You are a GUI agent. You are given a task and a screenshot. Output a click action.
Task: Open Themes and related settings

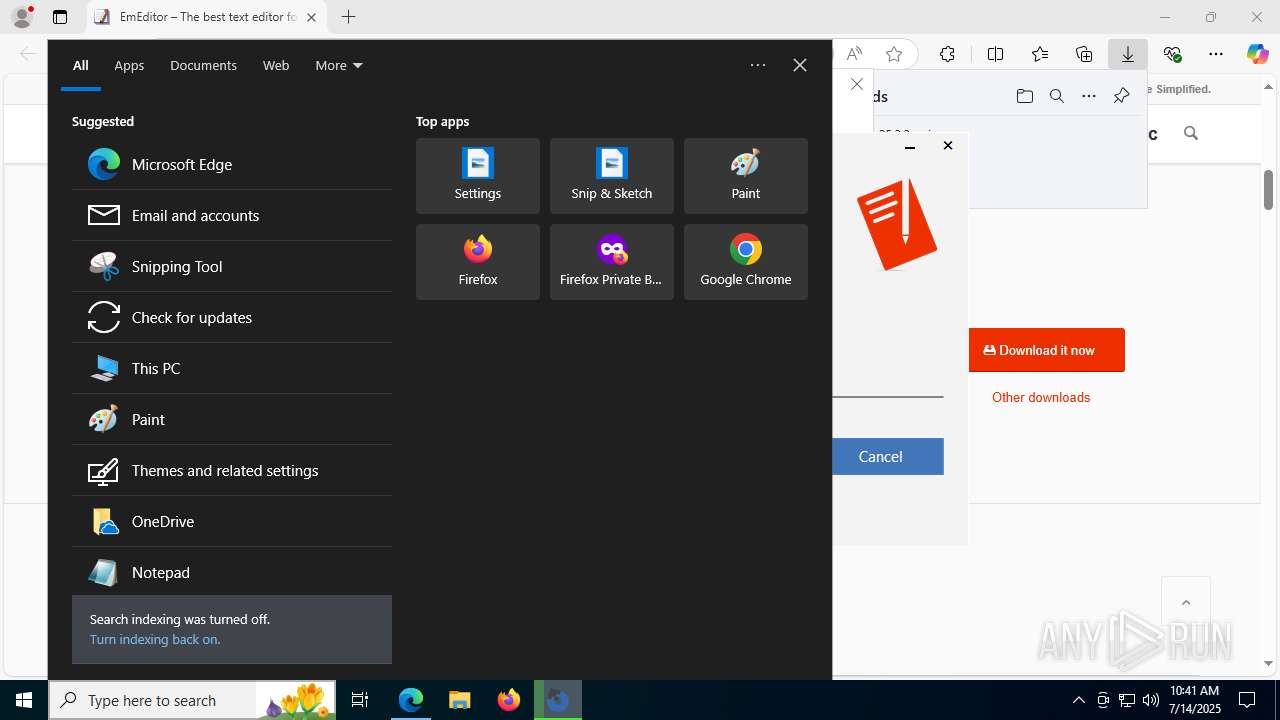pos(231,470)
